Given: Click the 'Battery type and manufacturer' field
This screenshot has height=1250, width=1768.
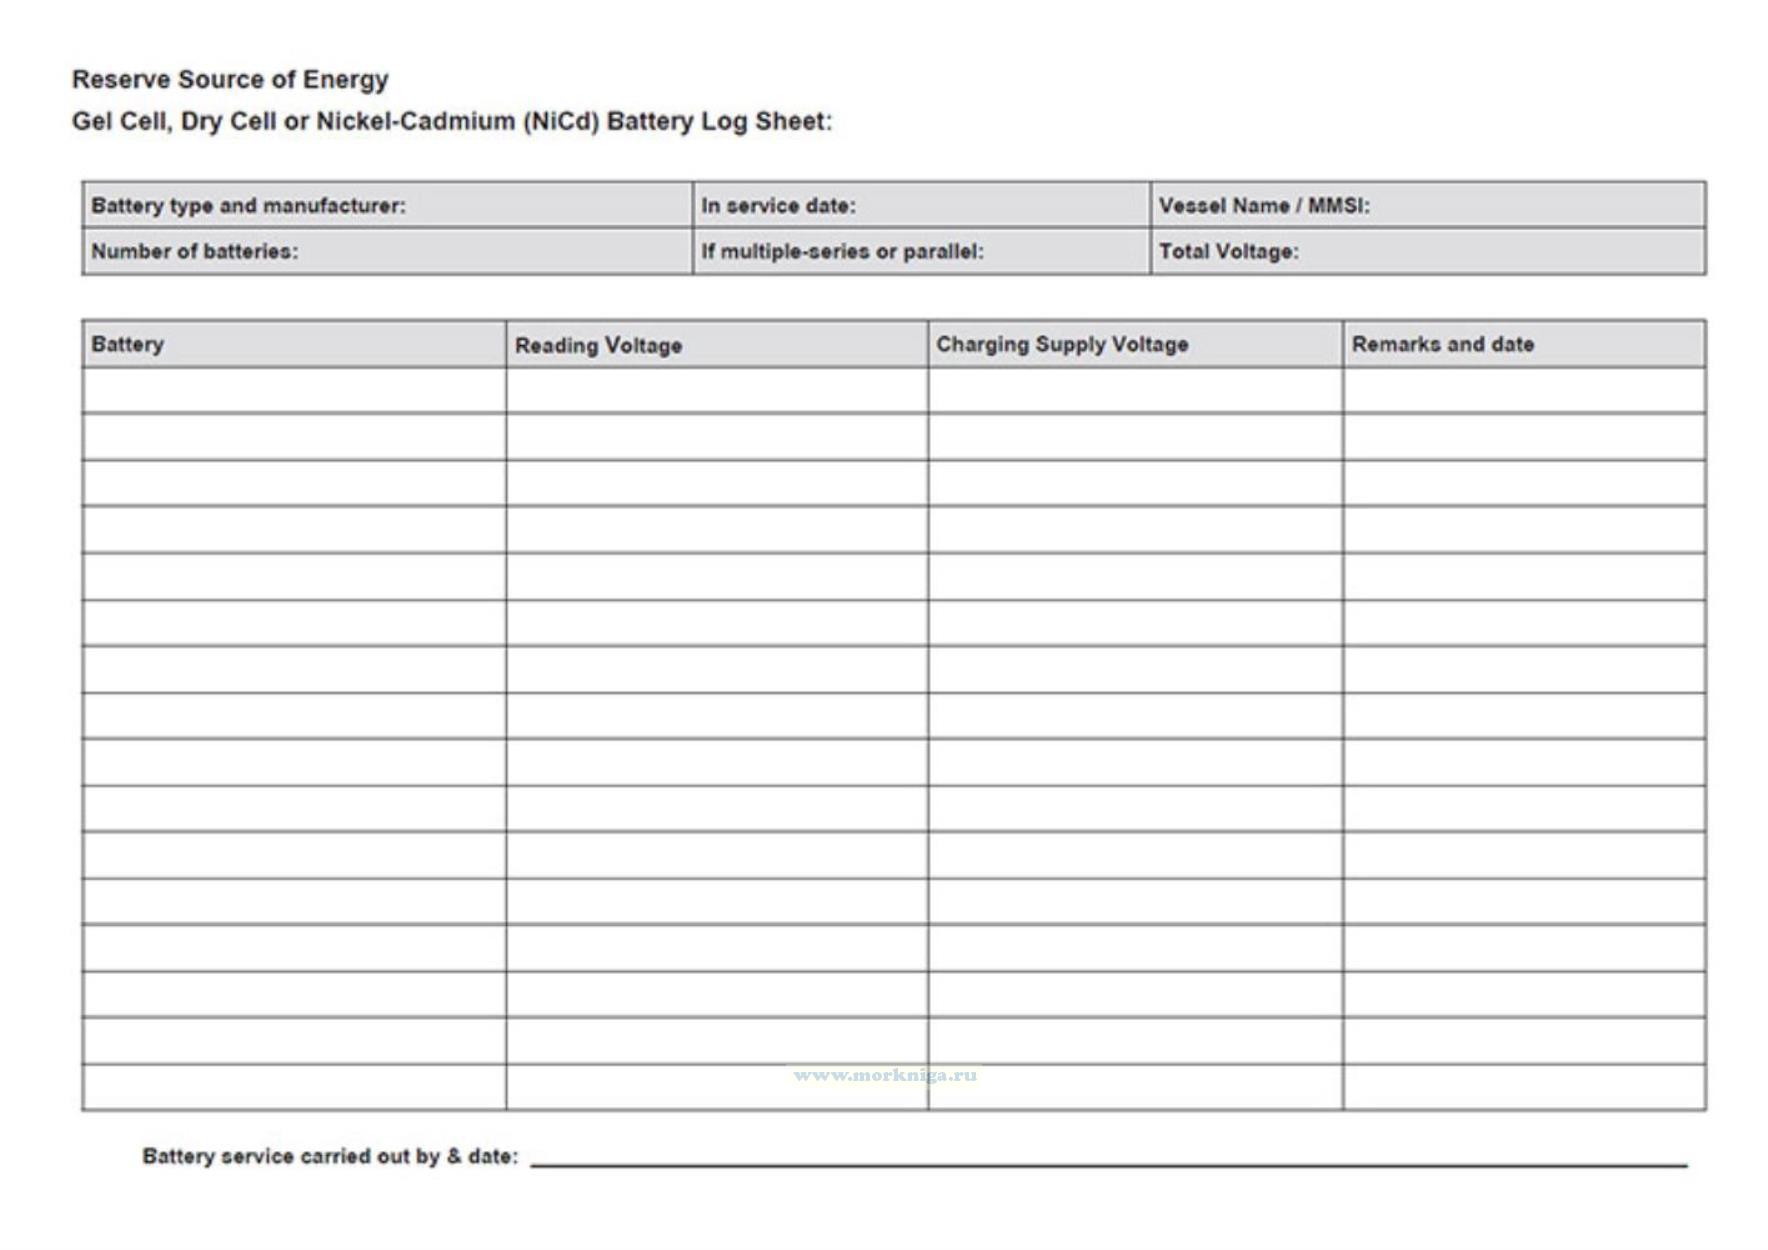Looking at the screenshot, I should (387, 206).
